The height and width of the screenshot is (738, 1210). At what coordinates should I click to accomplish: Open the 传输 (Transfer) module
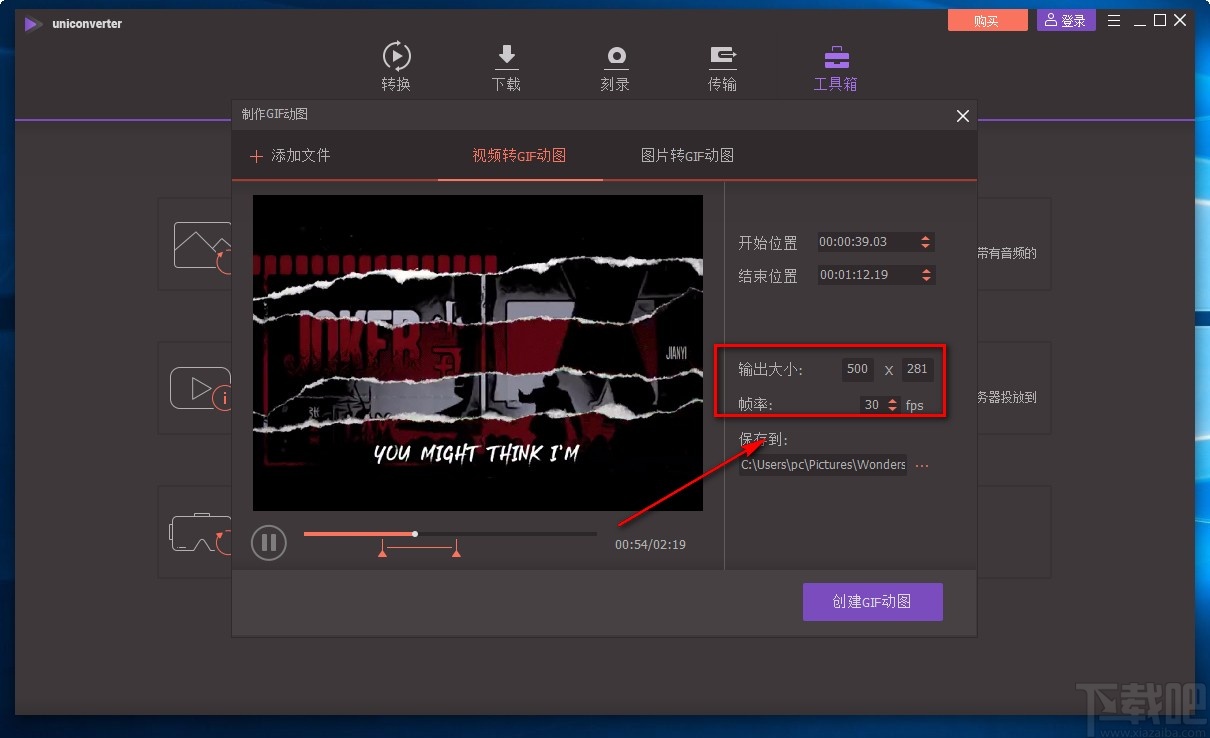click(x=722, y=65)
